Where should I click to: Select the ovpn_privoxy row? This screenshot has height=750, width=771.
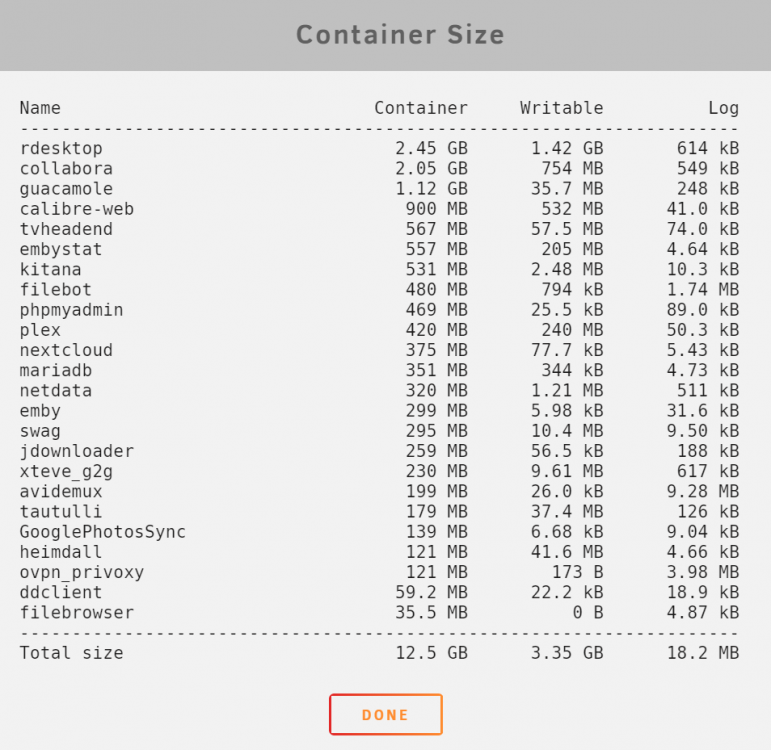pos(379,572)
